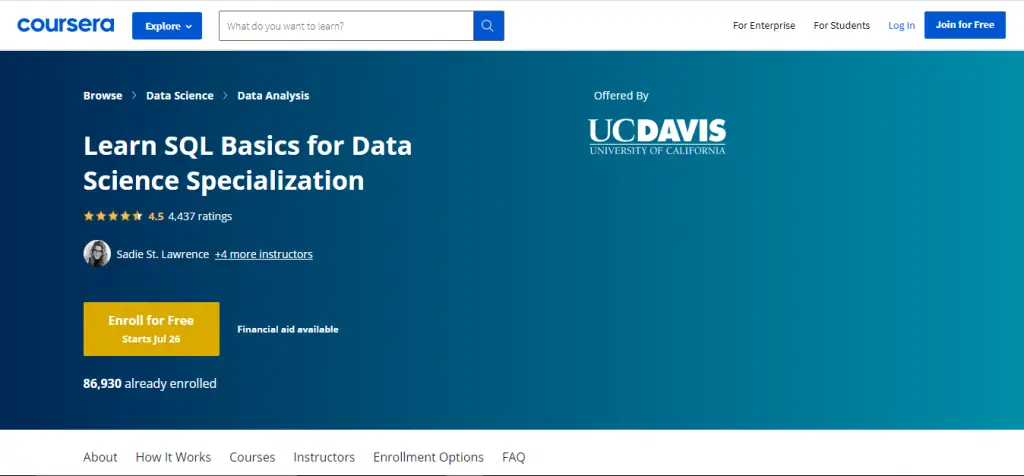Click the Coursera logo

coord(65,25)
